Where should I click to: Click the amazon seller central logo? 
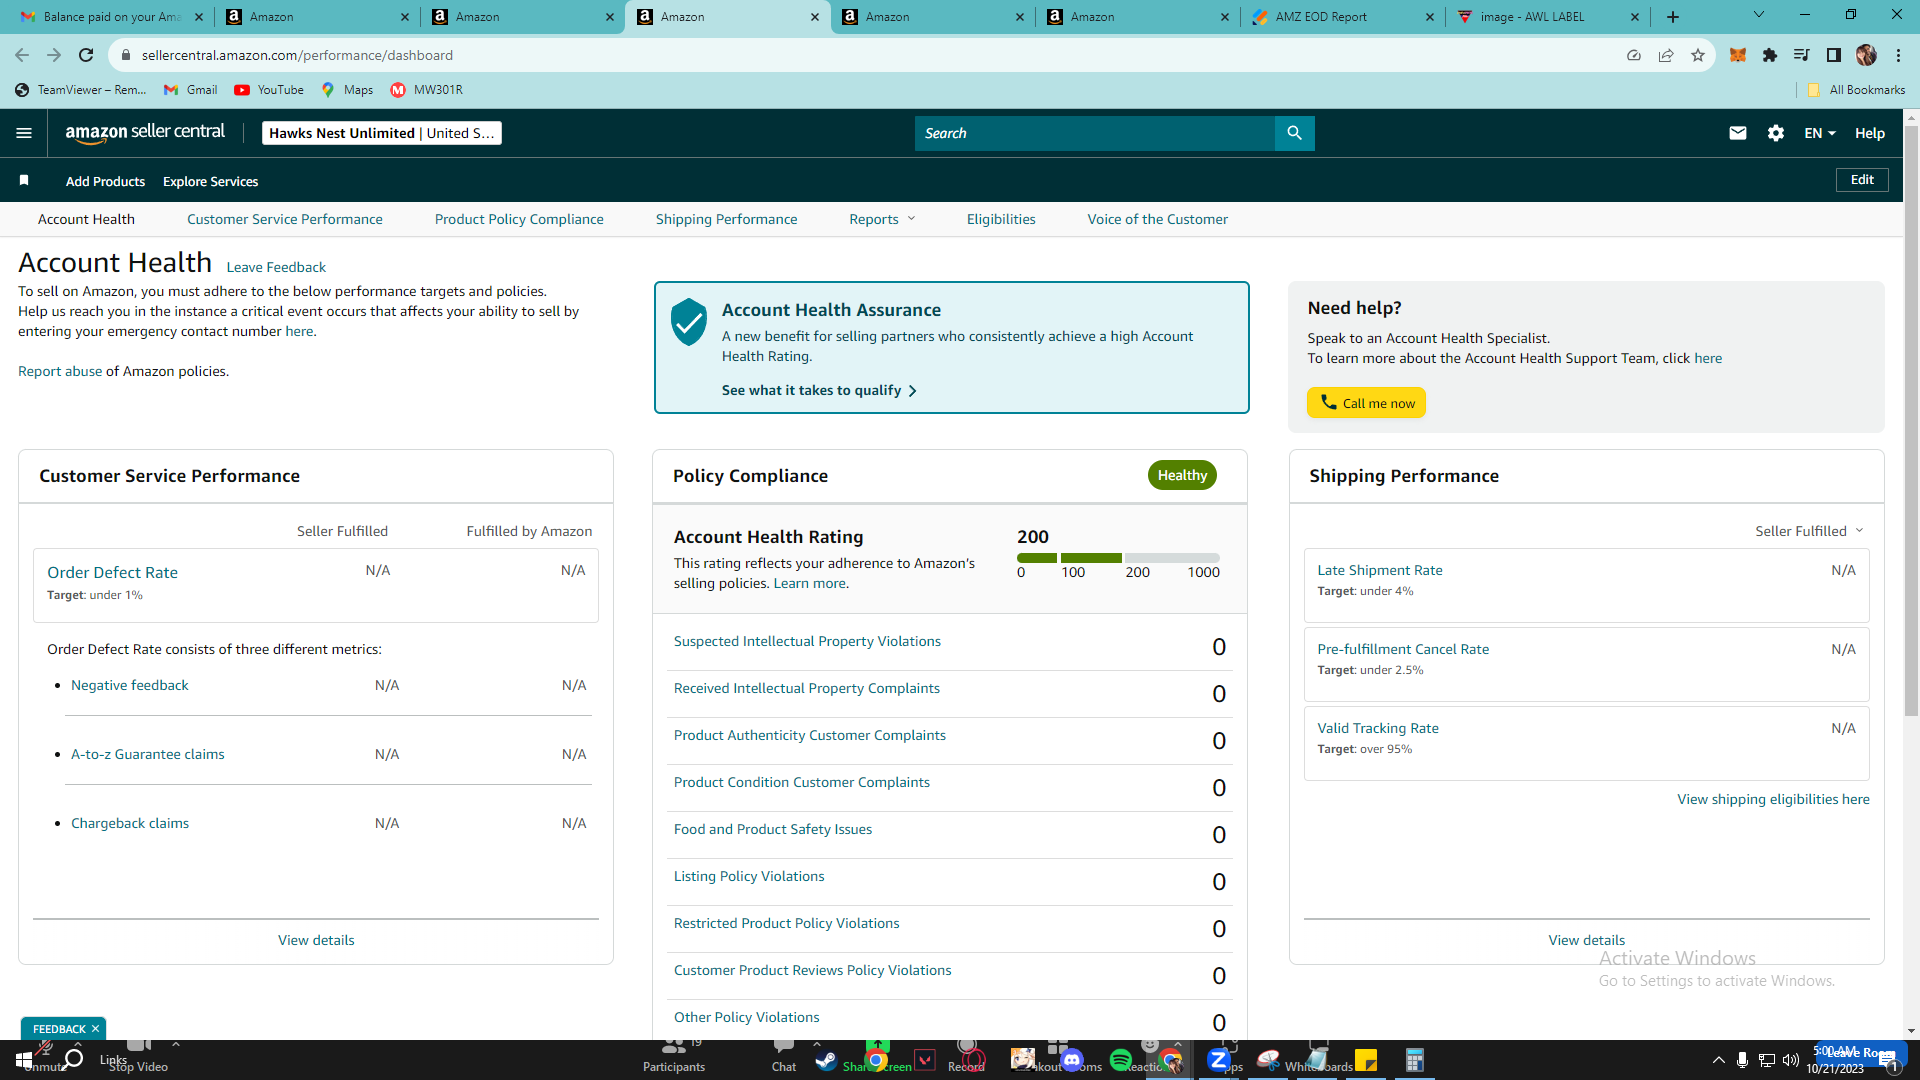[x=145, y=133]
